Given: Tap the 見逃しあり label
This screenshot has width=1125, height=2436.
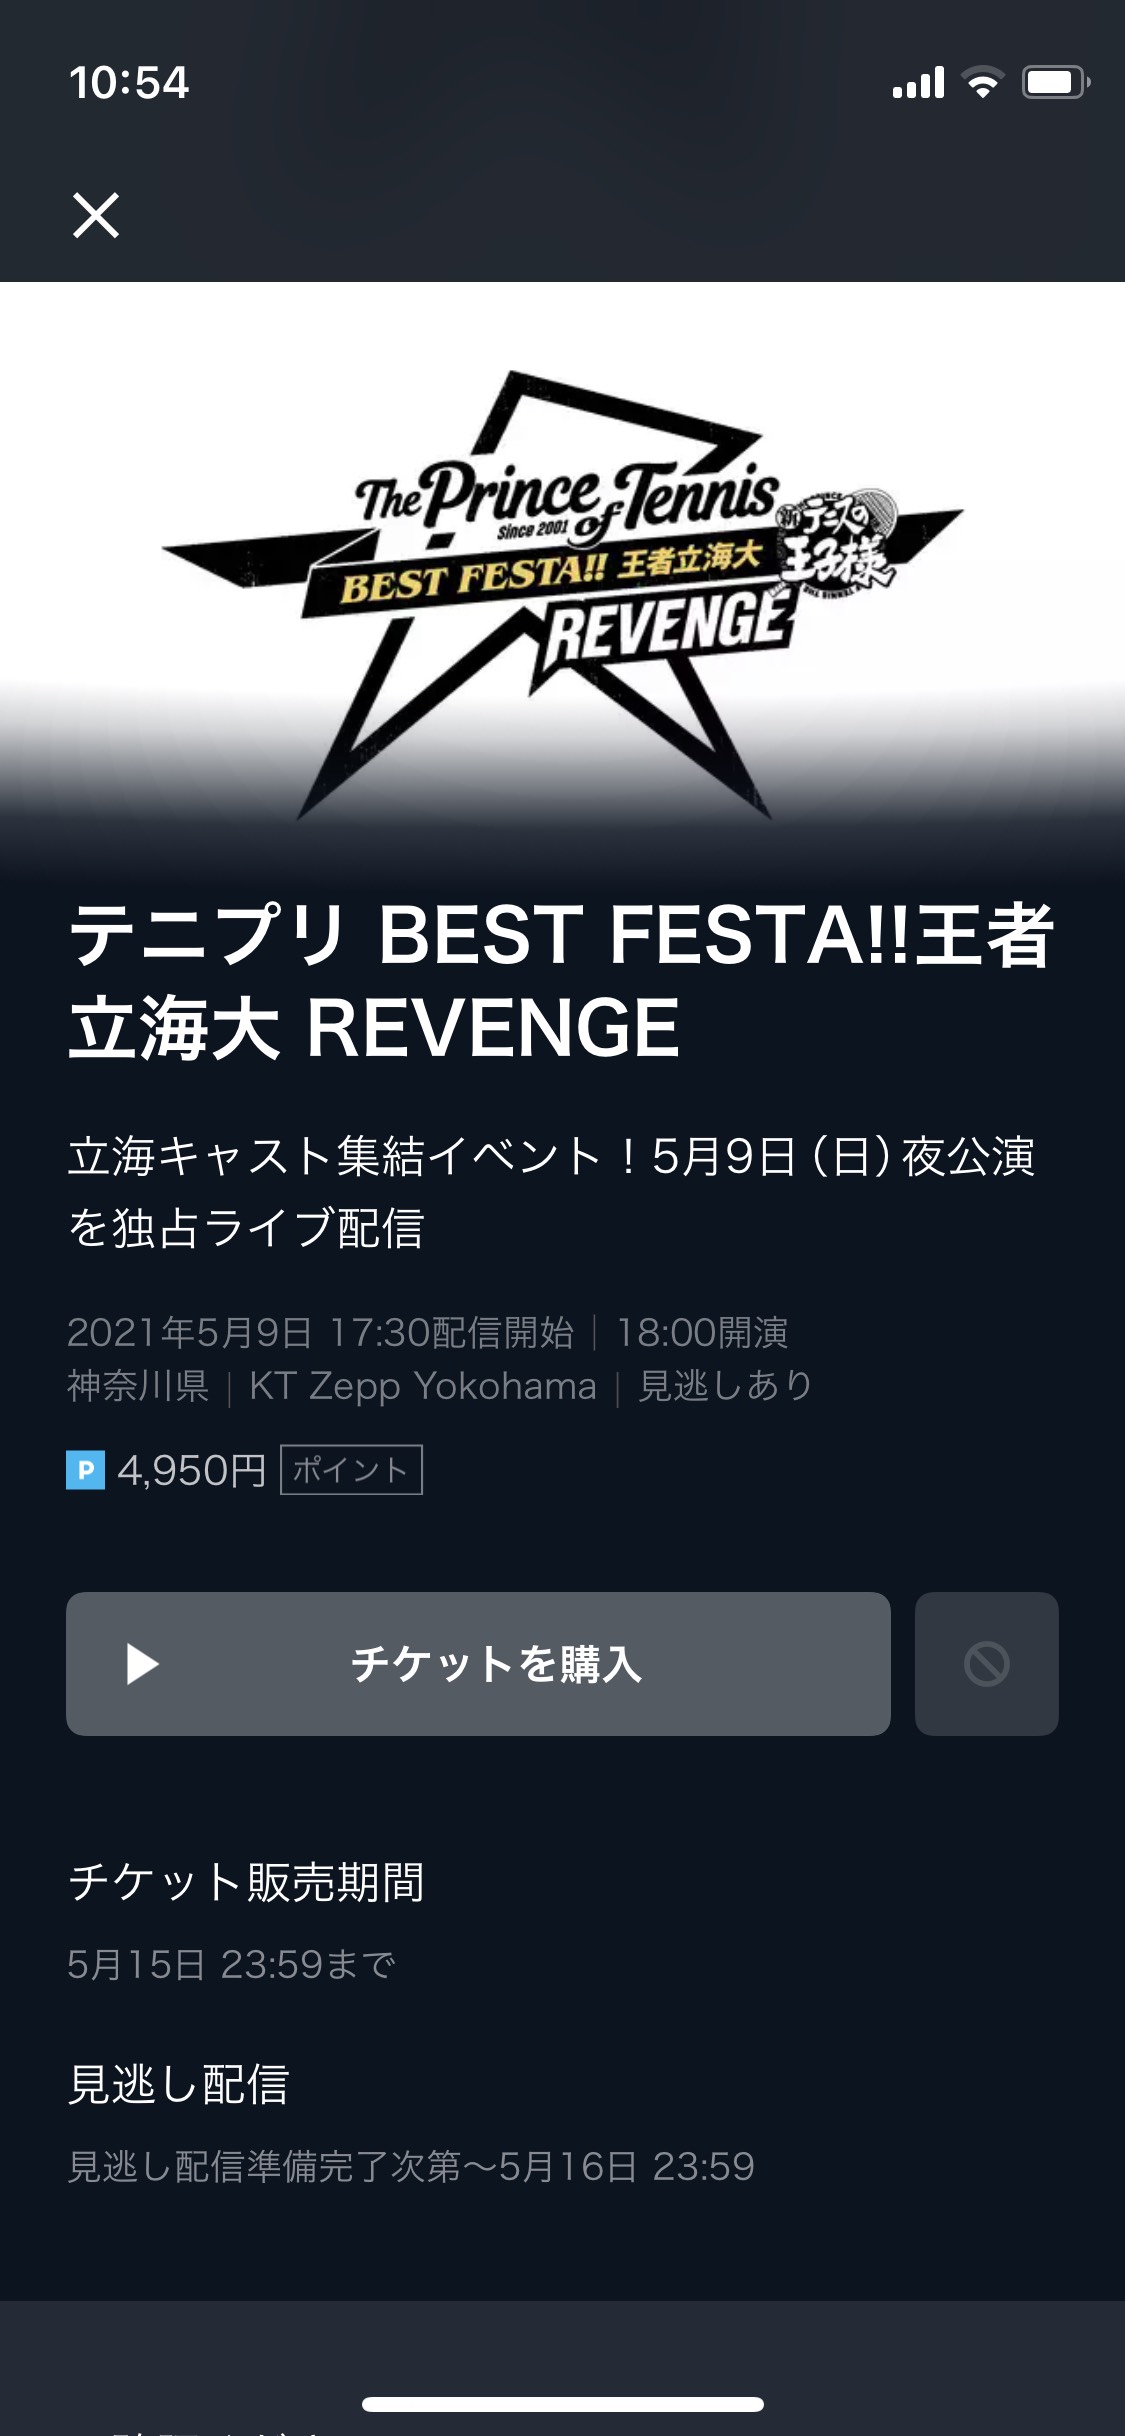Looking at the screenshot, I should 725,1386.
